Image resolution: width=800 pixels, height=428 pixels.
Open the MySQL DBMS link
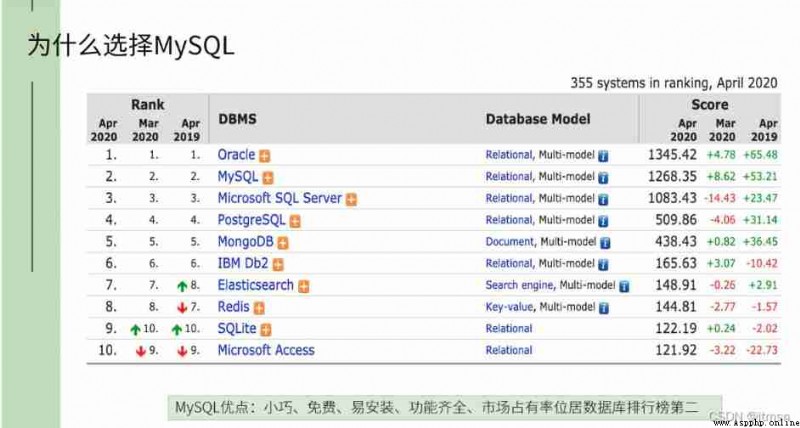(238, 177)
